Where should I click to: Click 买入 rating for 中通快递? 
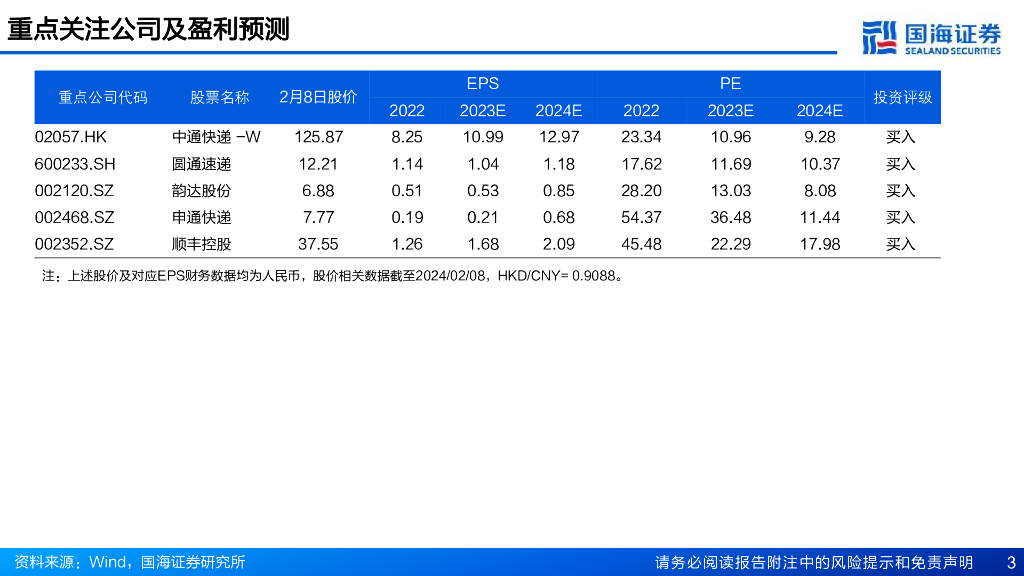click(901, 137)
